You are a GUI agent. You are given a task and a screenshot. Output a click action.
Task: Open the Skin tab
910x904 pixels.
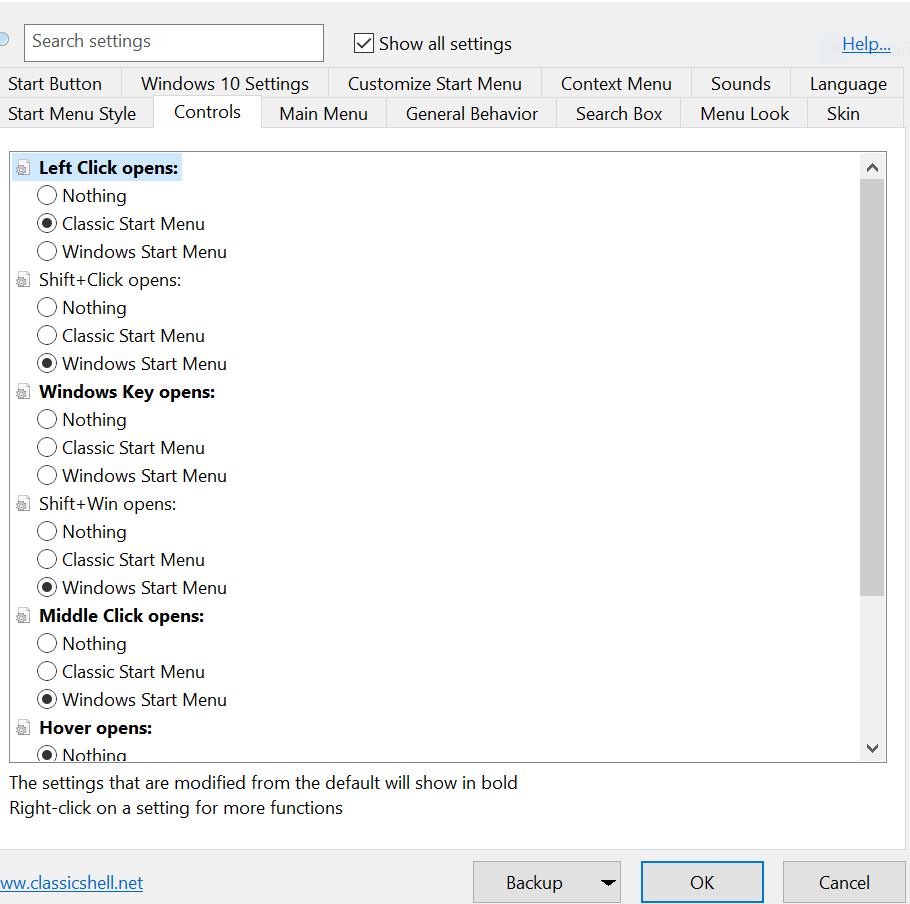click(842, 114)
